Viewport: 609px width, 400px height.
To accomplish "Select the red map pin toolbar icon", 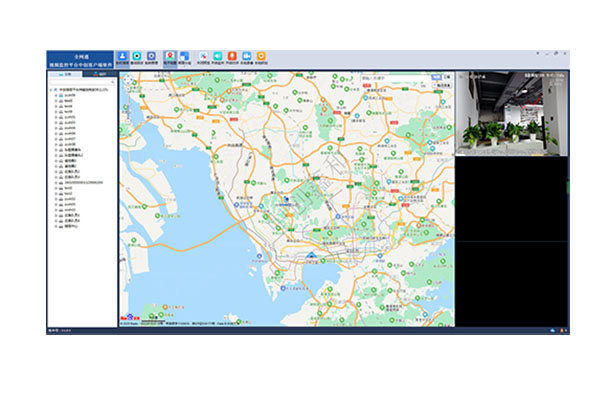I will pos(169,56).
